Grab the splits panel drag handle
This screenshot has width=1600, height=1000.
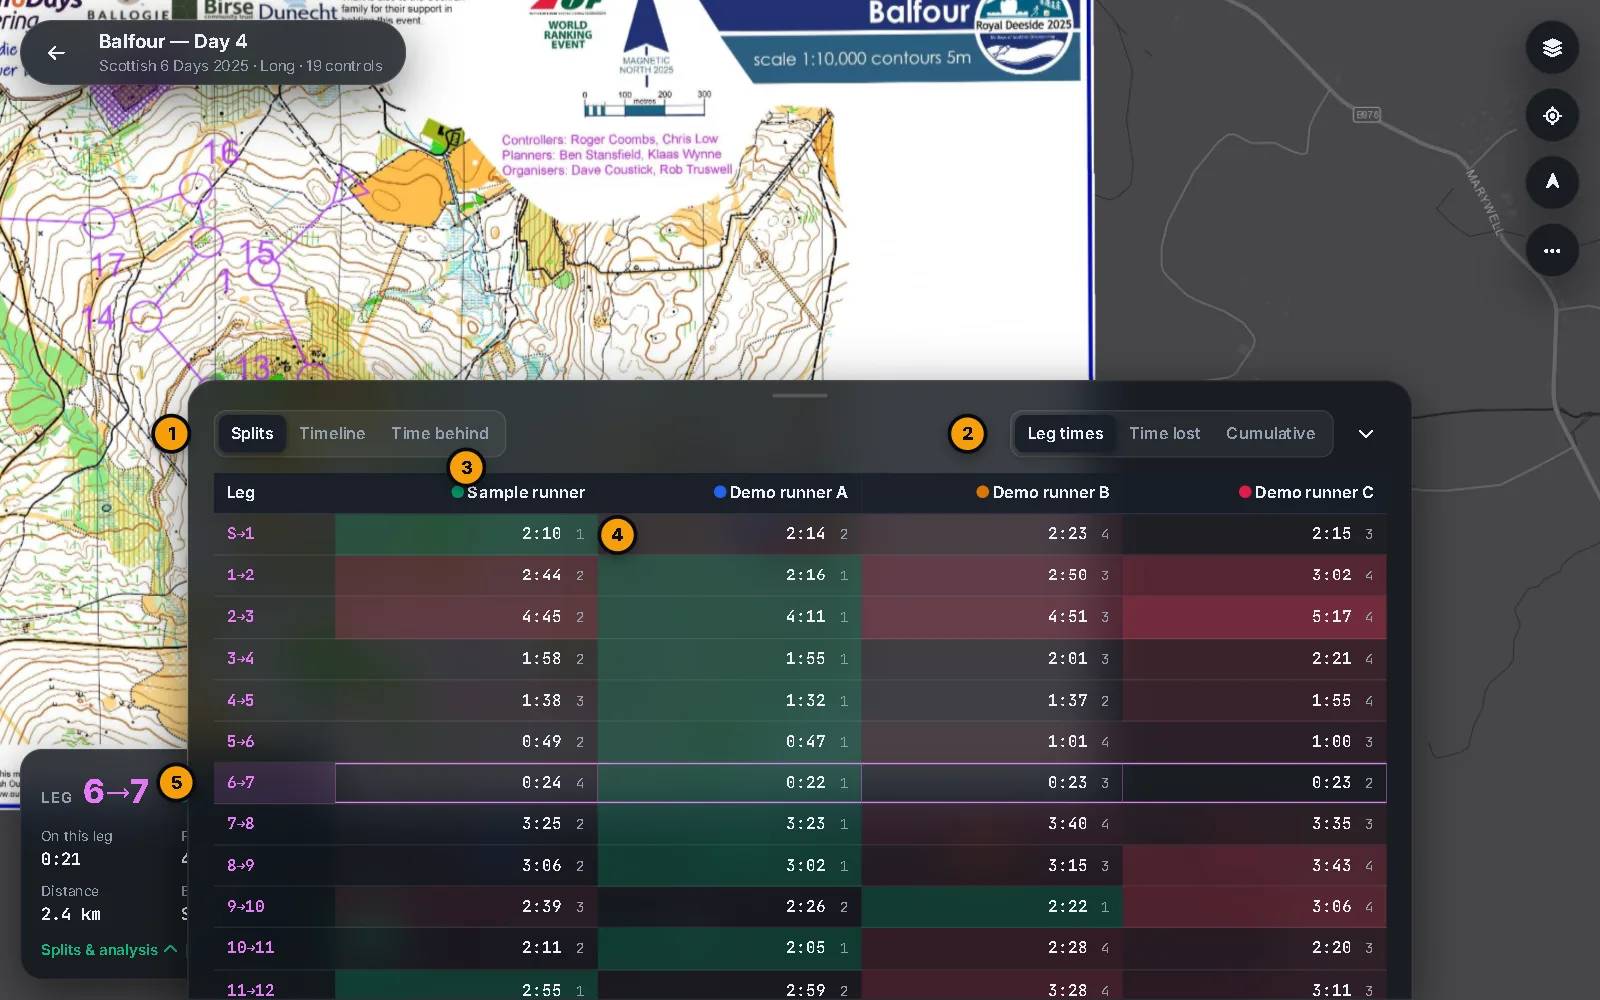[800, 396]
